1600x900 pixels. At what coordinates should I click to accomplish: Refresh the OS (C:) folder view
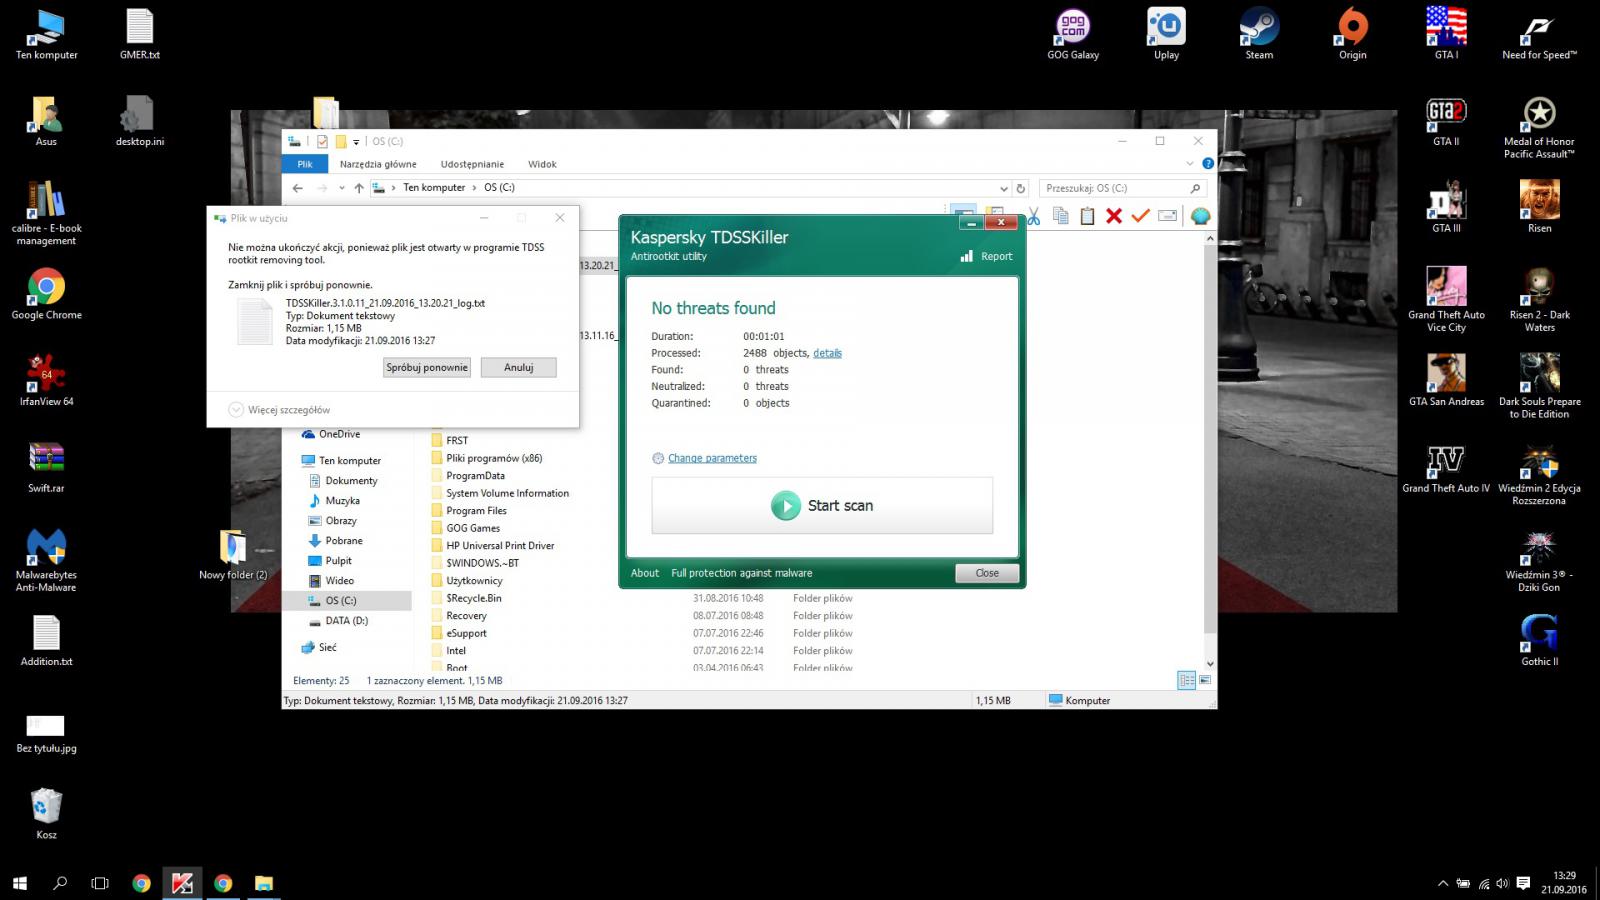tap(1021, 188)
